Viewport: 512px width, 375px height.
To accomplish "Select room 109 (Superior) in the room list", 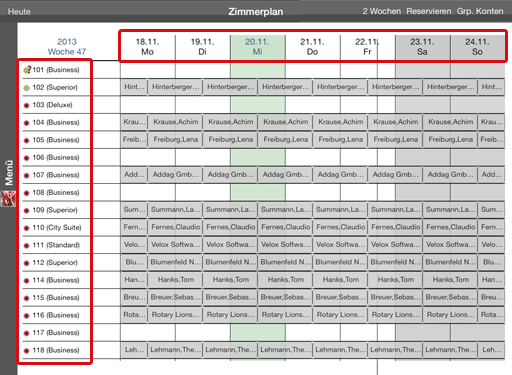I will pyautogui.click(x=56, y=210).
